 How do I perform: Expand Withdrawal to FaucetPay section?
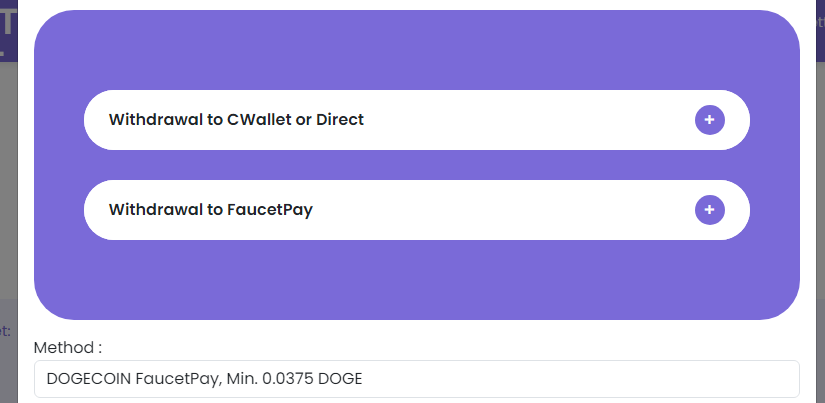coord(417,210)
